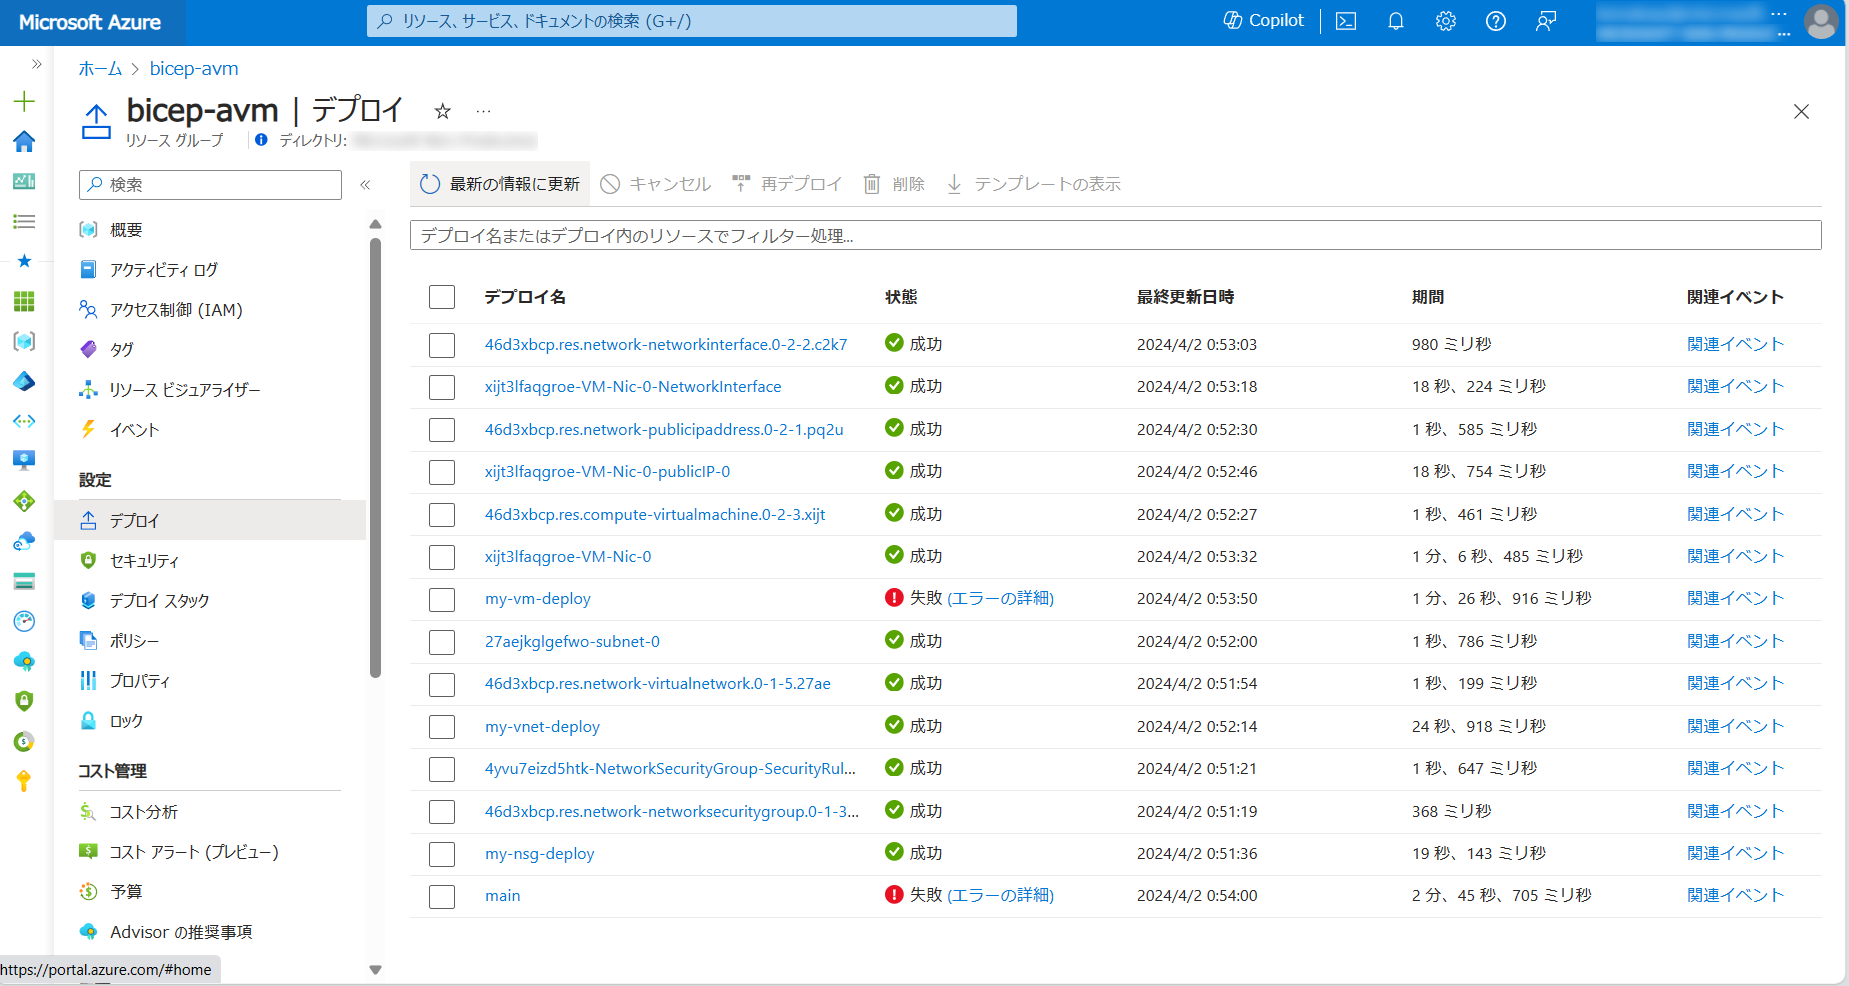Tick the checkbox for my-vm-deploy row
The image size is (1849, 986).
click(442, 600)
